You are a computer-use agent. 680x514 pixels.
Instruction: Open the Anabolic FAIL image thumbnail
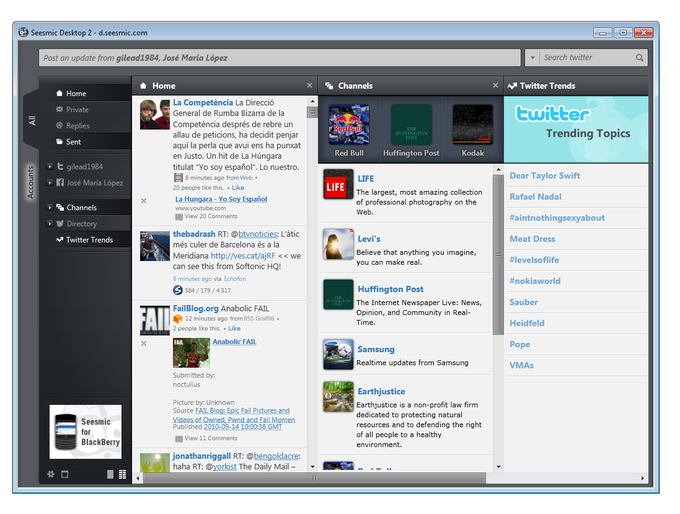191,353
